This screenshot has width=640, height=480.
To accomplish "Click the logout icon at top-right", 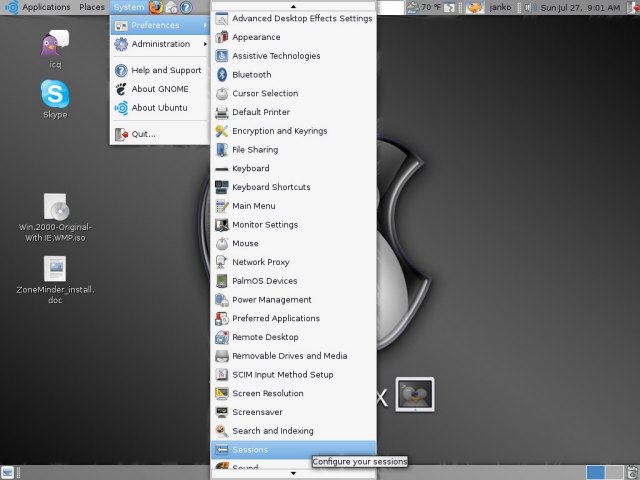I will click(x=632, y=7).
